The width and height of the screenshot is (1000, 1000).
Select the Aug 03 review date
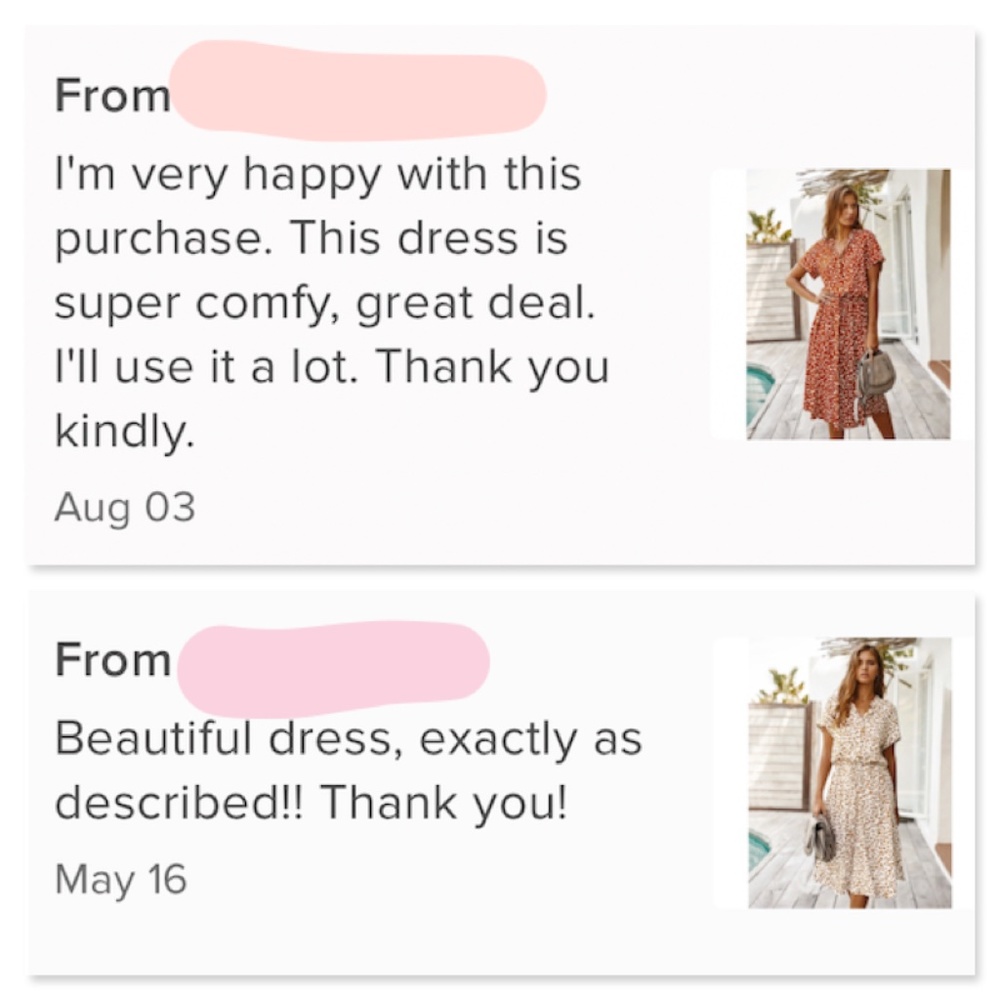[125, 507]
